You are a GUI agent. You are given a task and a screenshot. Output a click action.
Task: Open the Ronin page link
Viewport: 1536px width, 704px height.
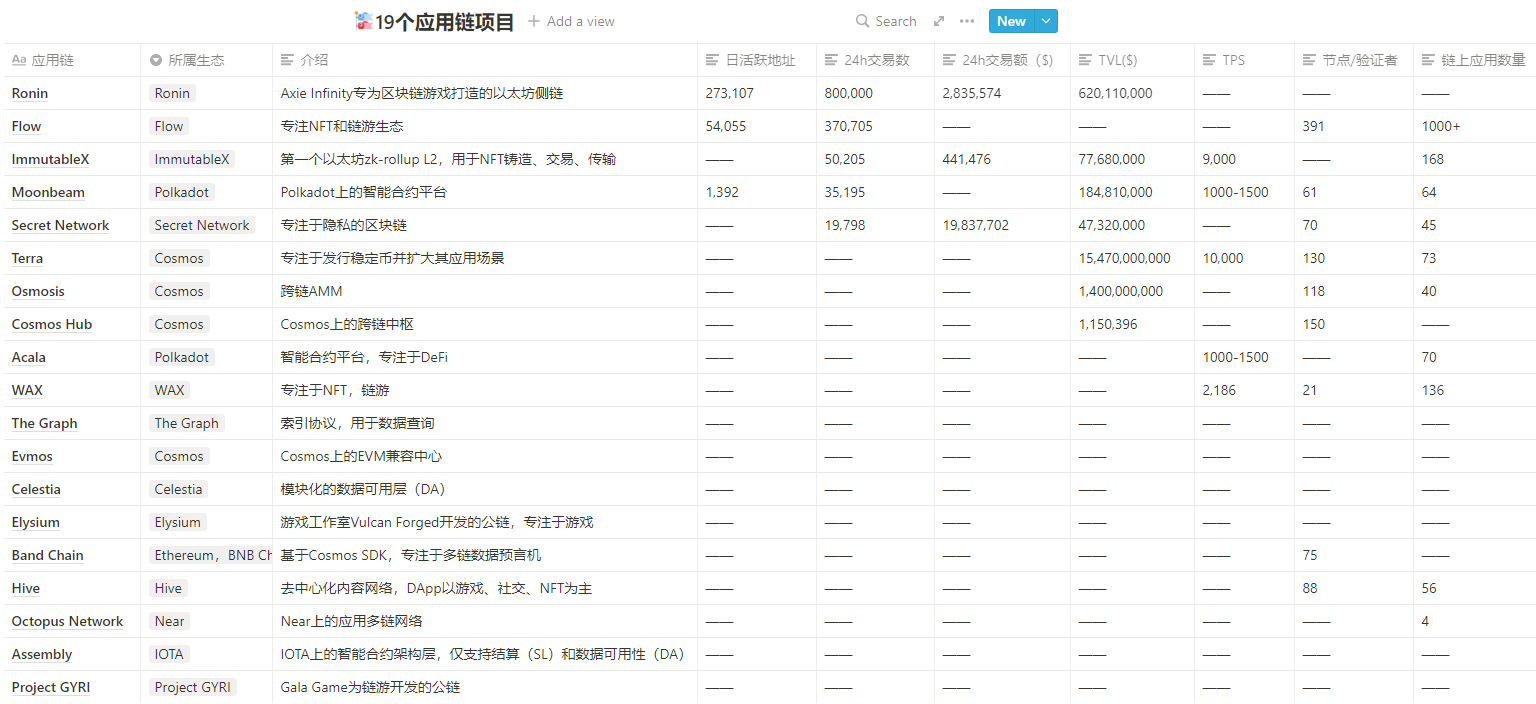[x=30, y=93]
